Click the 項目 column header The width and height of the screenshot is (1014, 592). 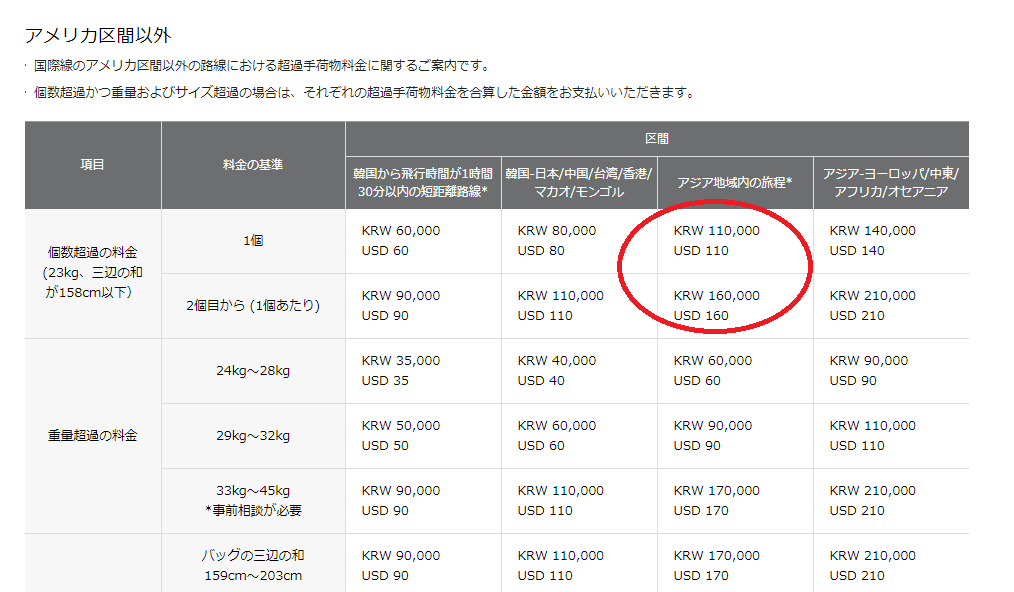point(92,165)
